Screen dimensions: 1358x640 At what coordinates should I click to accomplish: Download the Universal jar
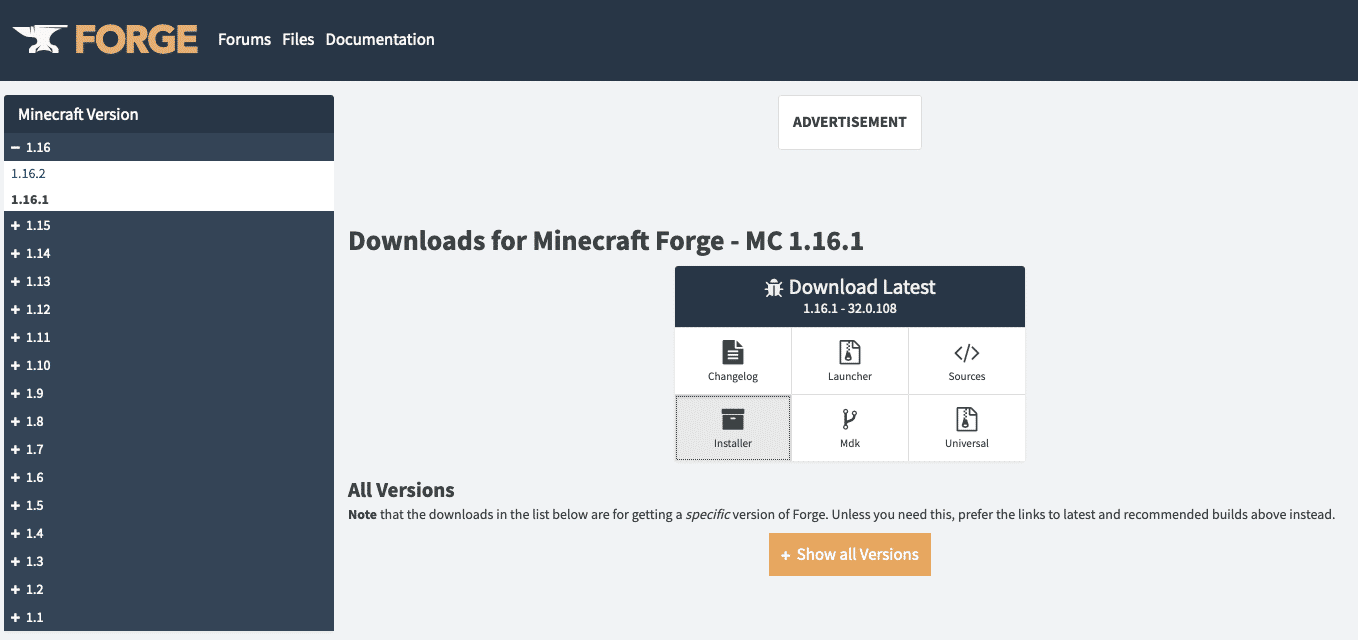[x=966, y=428]
